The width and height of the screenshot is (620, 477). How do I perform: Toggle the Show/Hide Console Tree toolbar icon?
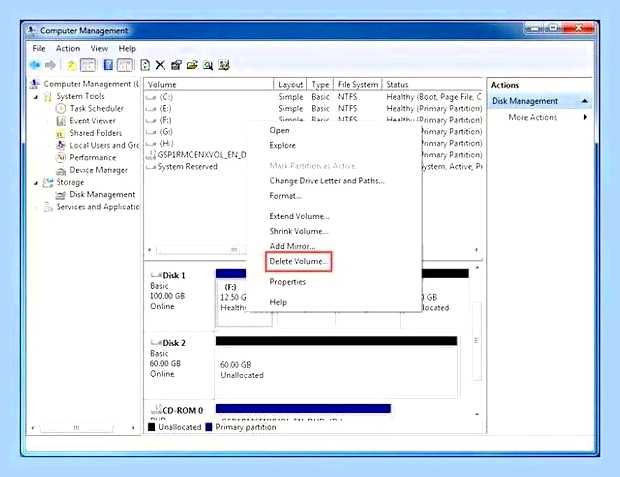(x=88, y=65)
